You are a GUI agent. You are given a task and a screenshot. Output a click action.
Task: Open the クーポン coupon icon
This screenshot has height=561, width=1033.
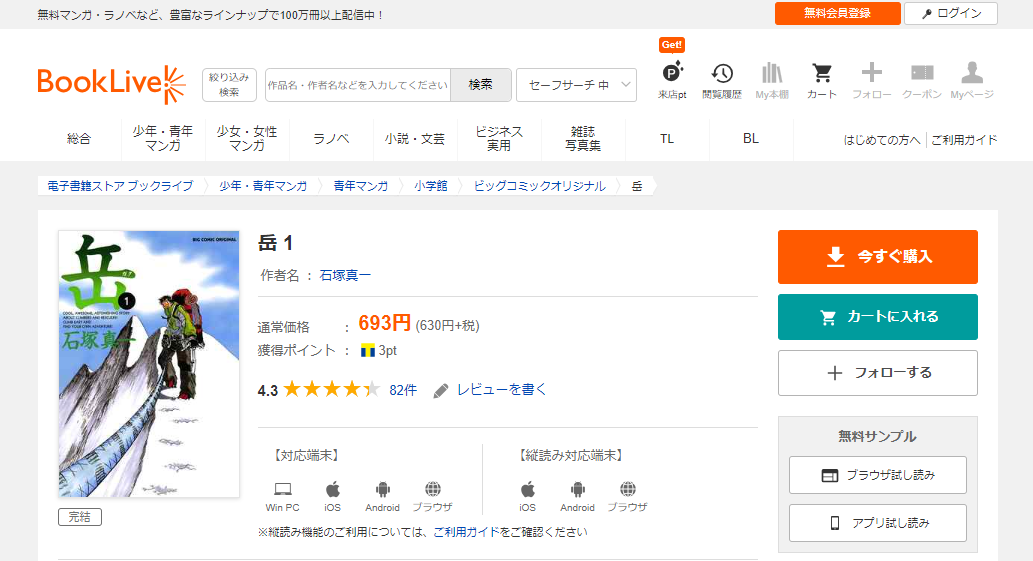(922, 78)
